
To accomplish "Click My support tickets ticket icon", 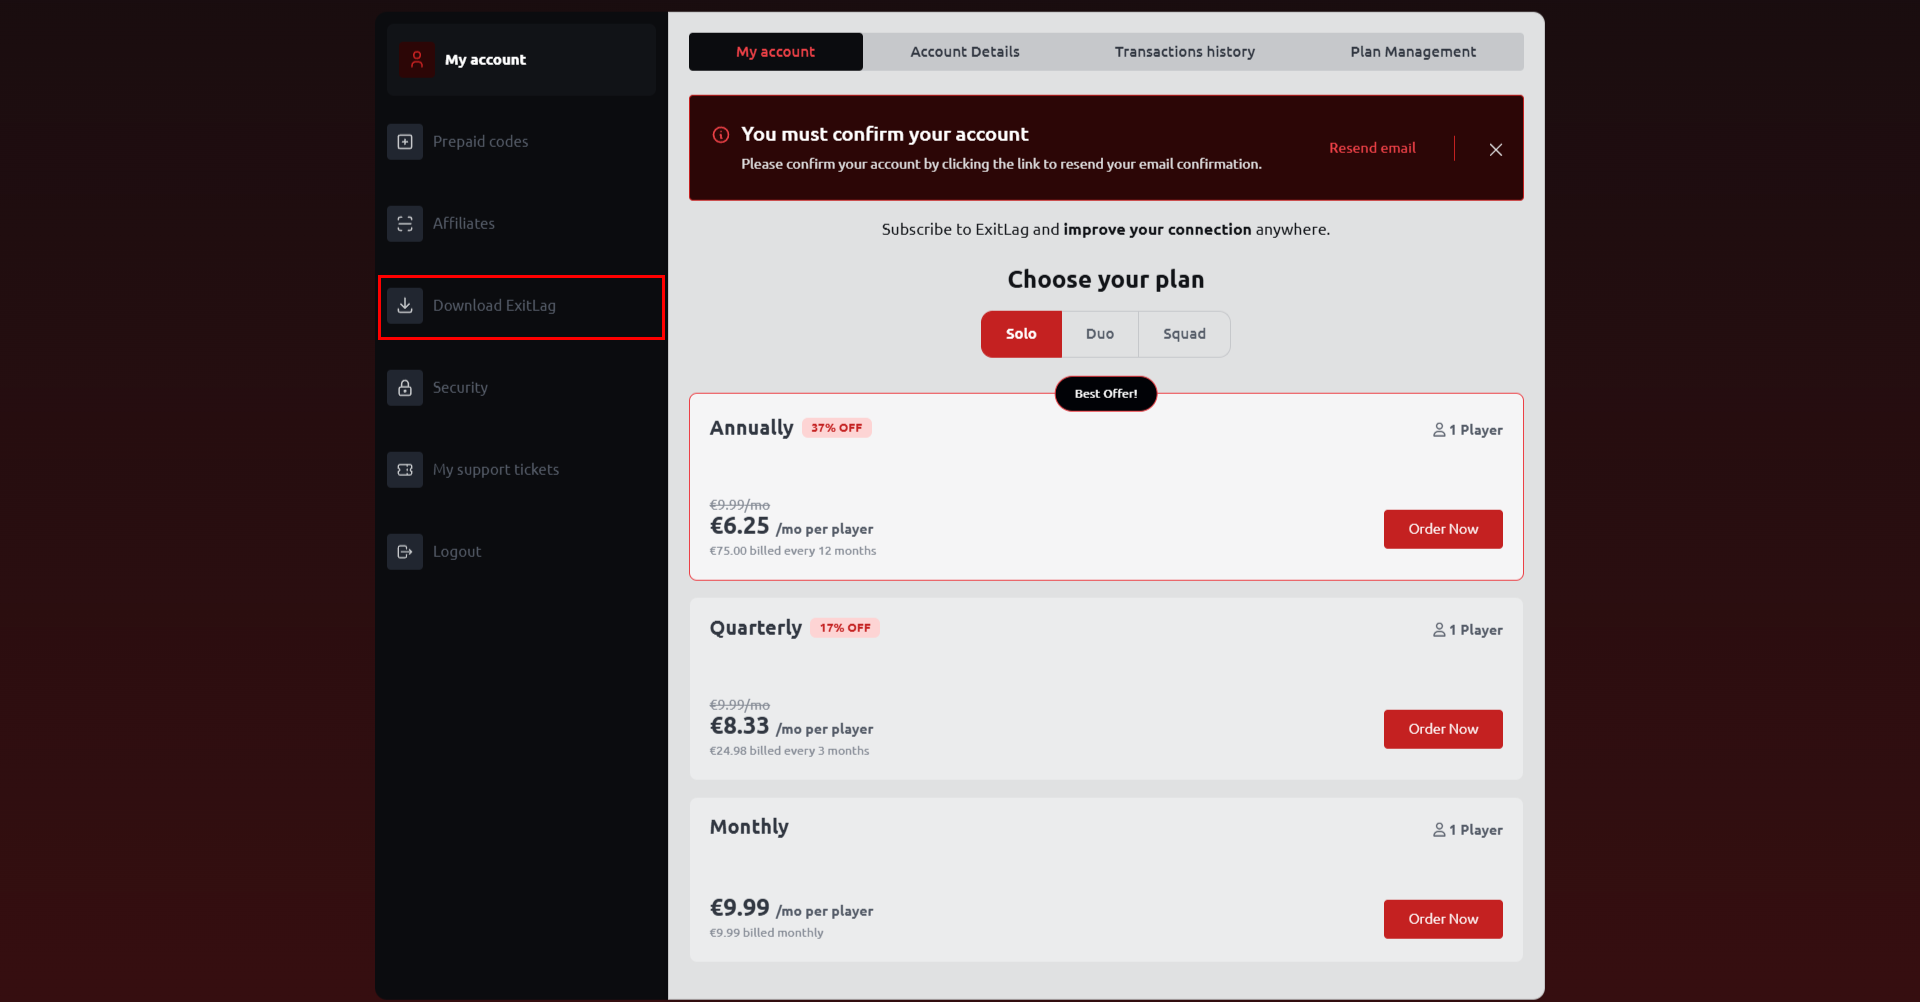I will pyautogui.click(x=405, y=470).
